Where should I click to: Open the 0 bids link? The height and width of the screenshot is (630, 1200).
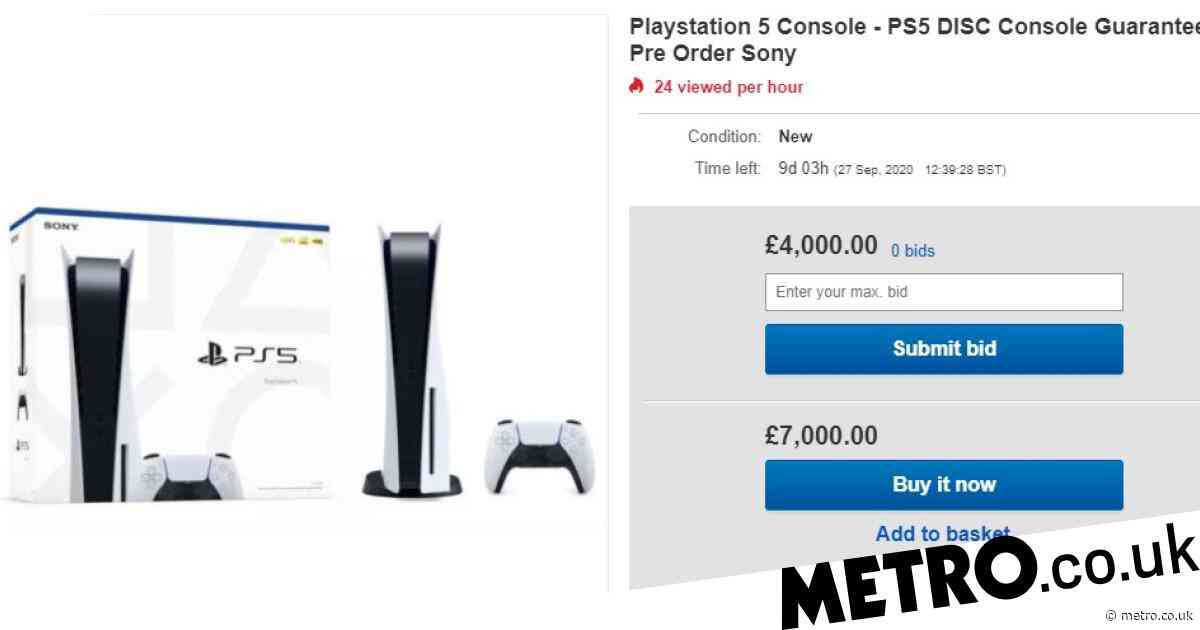[913, 251]
